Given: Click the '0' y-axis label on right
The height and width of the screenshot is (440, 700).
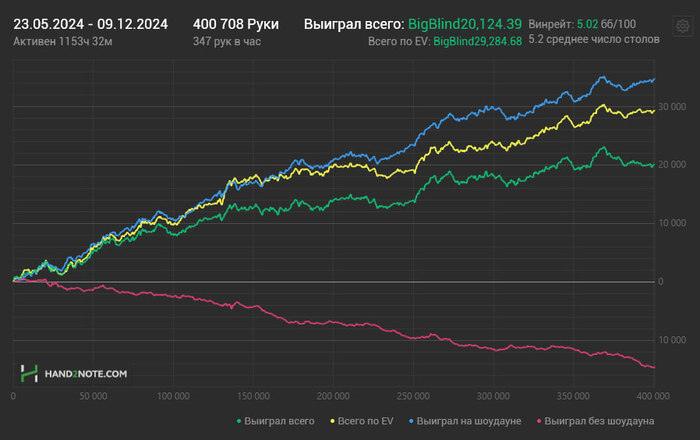Looking at the screenshot, I should point(661,282).
